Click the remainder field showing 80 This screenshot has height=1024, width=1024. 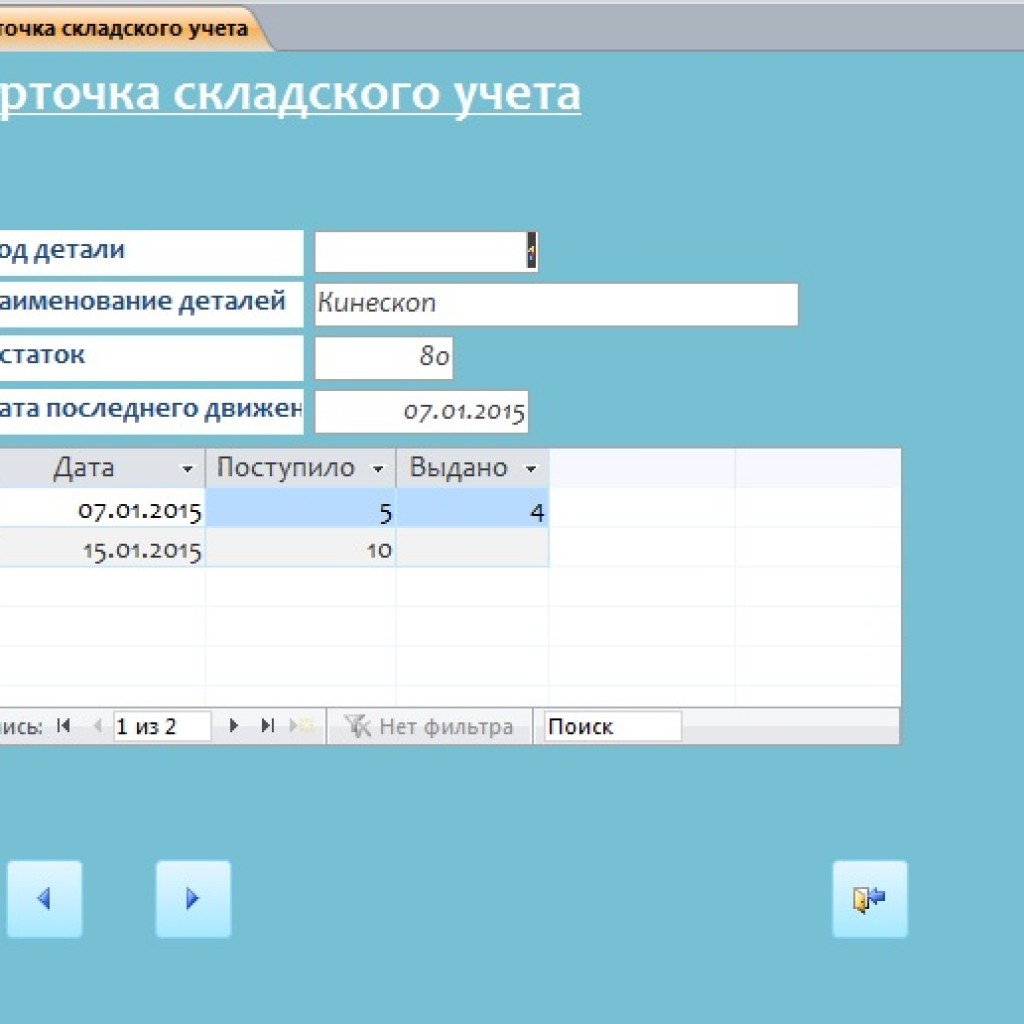click(x=384, y=358)
